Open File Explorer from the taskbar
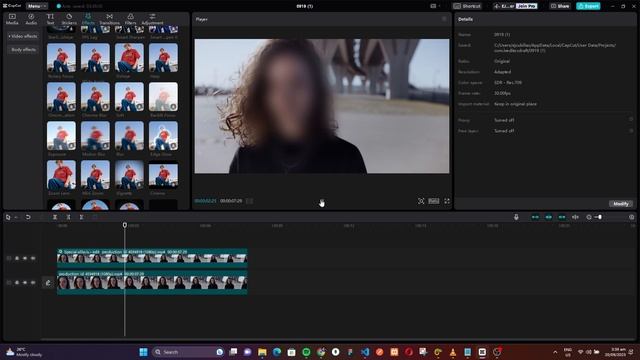640x360 pixels. 262,352
